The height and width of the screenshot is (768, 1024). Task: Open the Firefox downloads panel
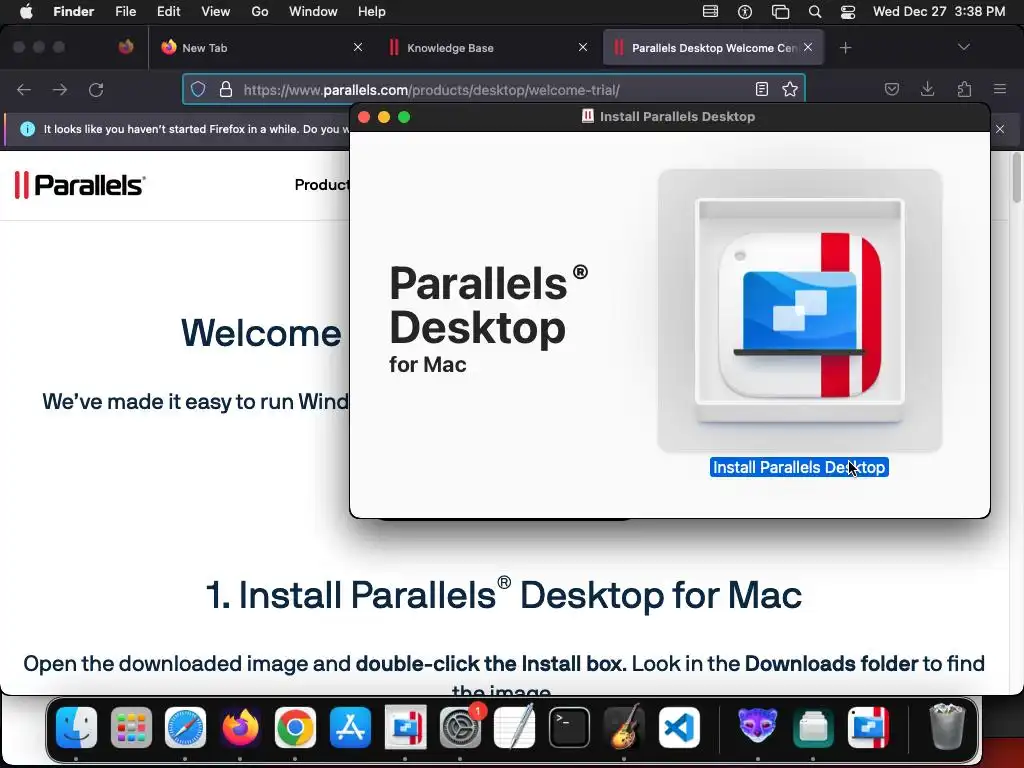click(927, 89)
